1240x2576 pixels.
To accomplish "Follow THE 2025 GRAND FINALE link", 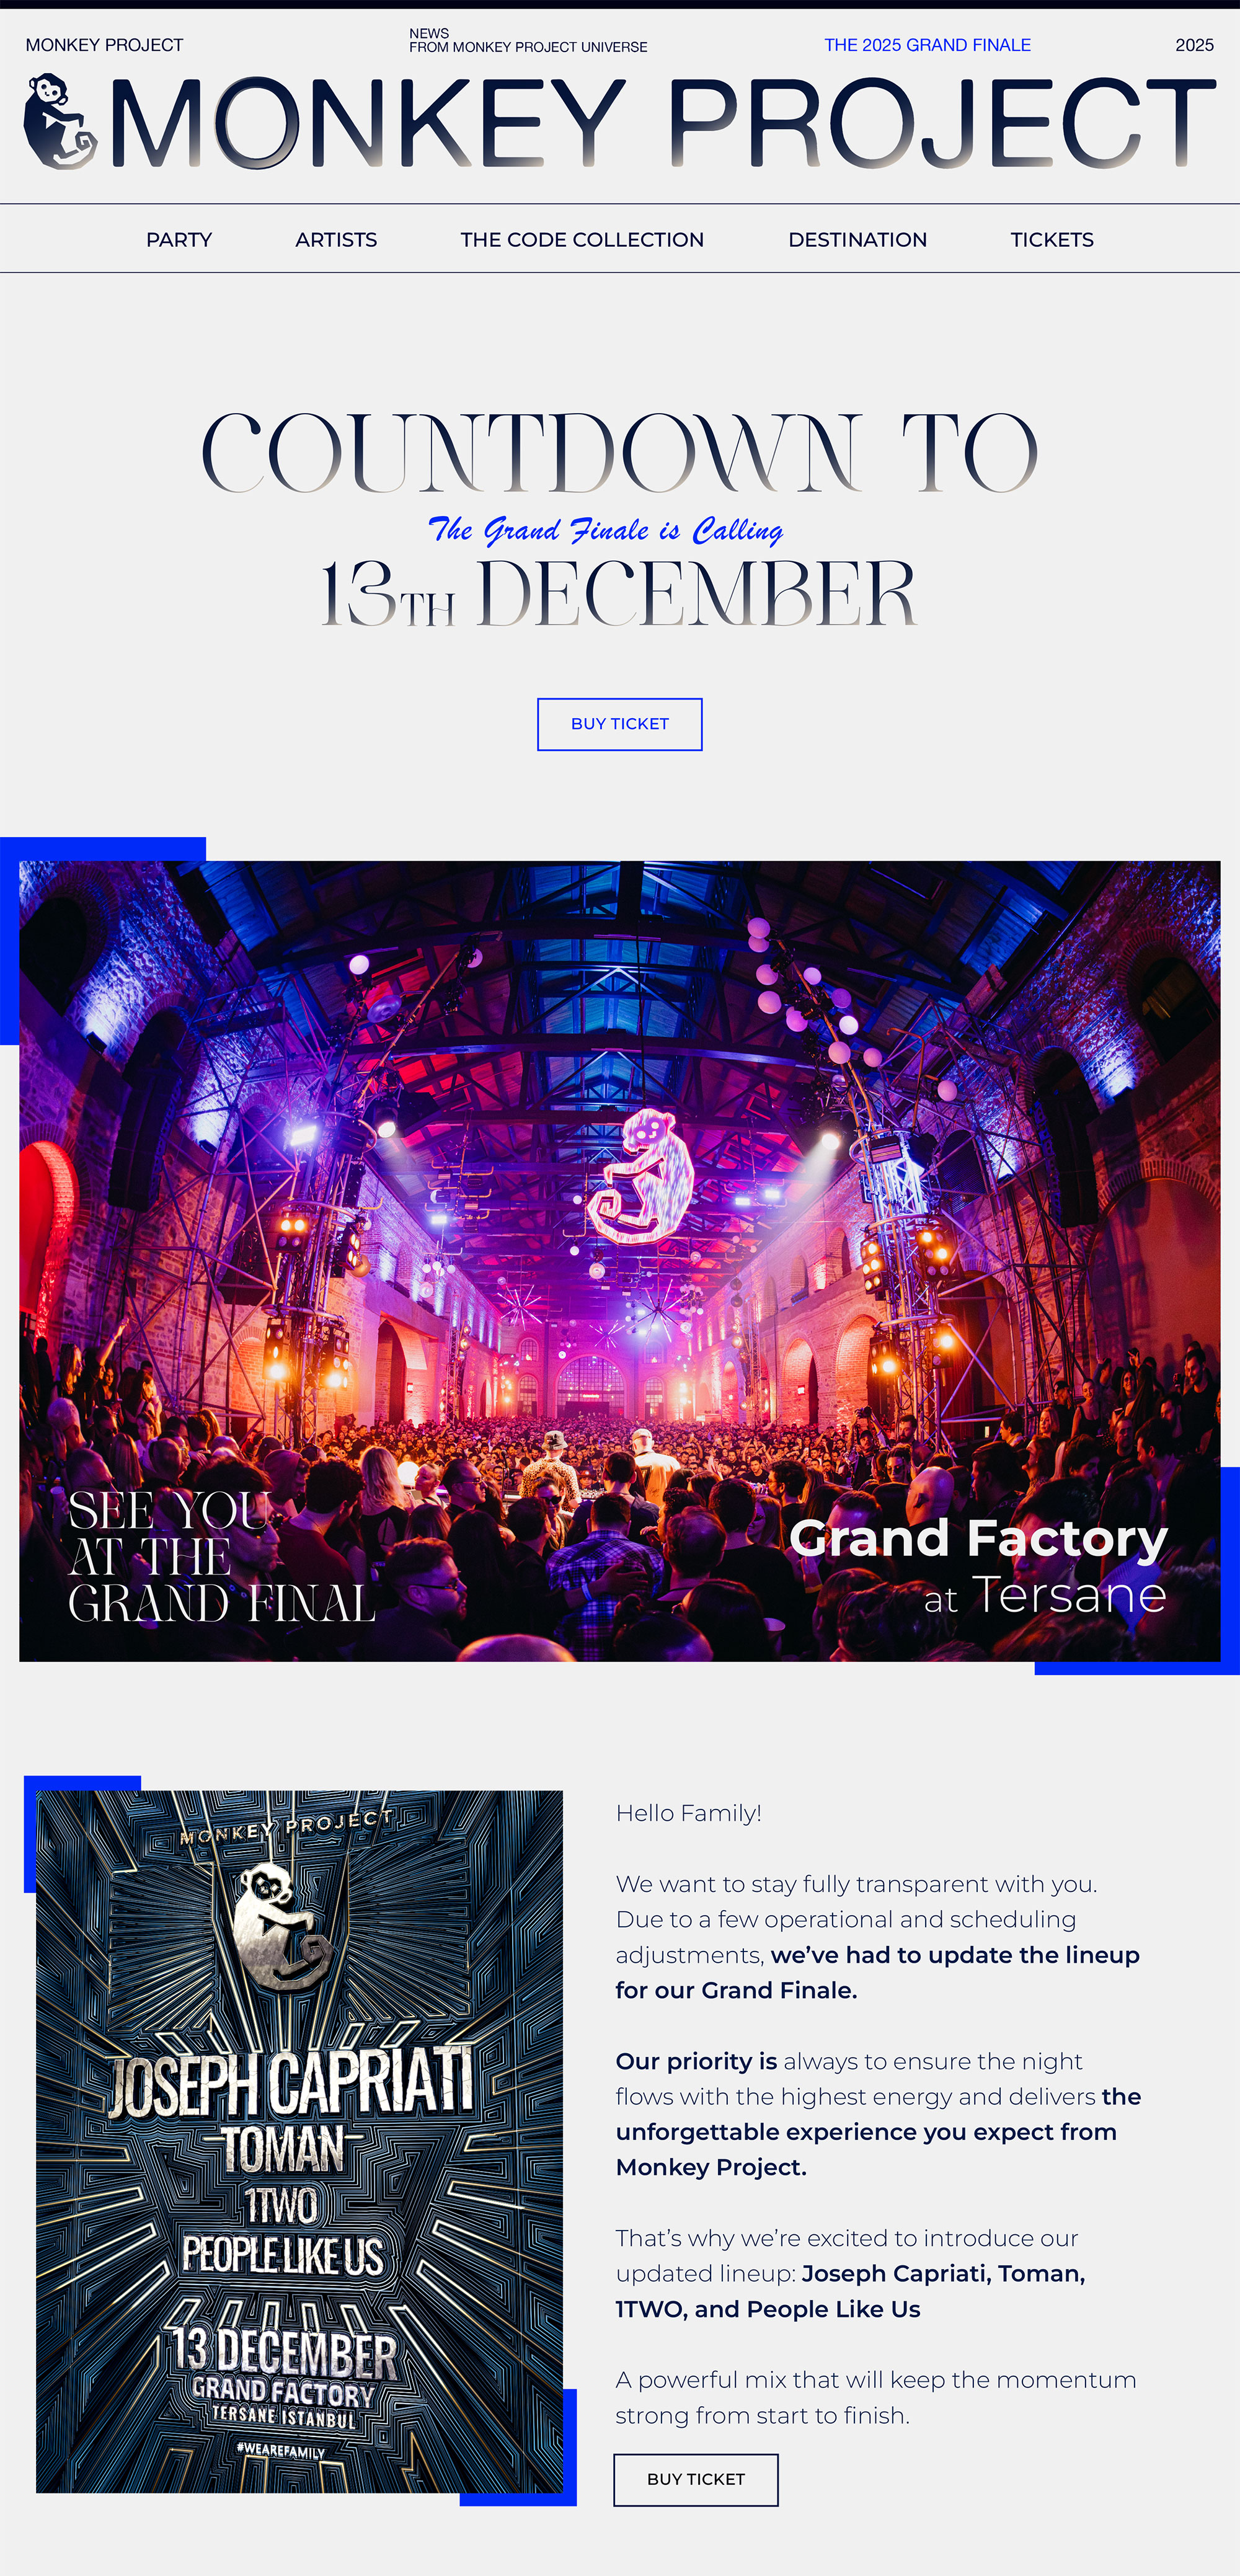I will pos(927,45).
